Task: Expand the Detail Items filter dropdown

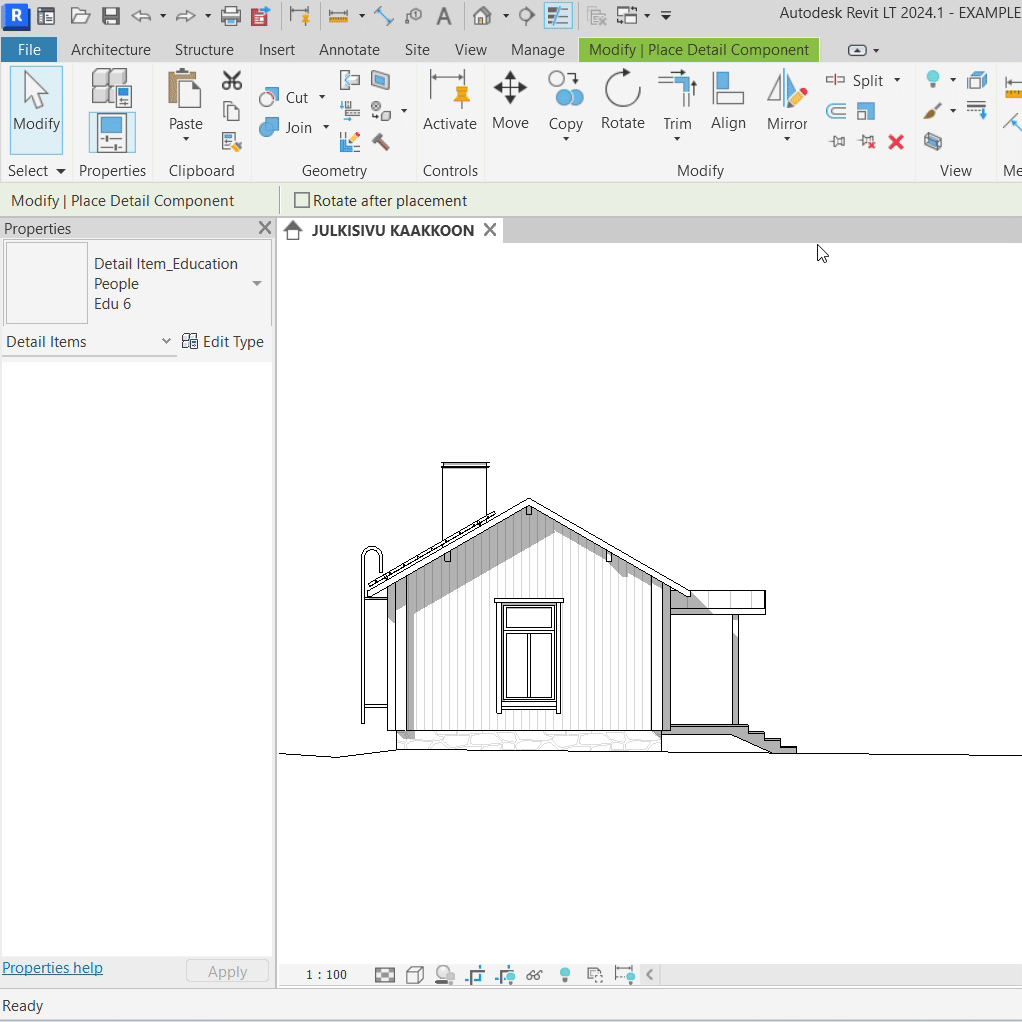Action: click(x=166, y=342)
